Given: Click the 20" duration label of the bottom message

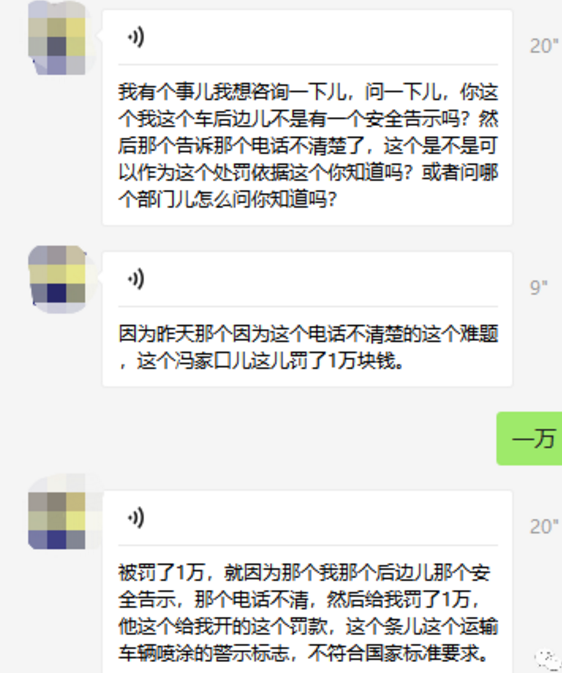Looking at the screenshot, I should coord(544,527).
